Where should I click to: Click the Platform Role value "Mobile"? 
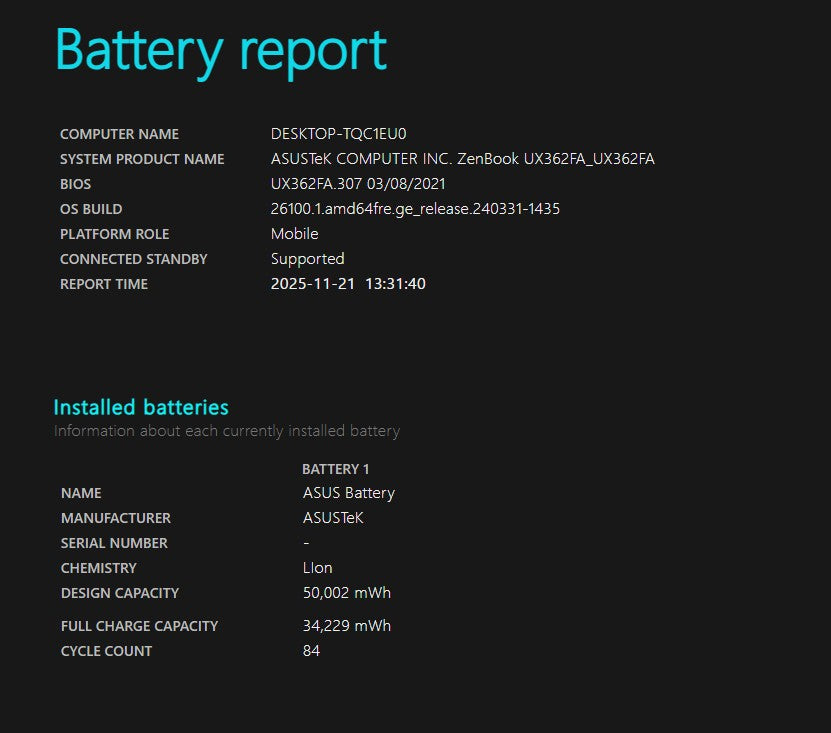point(294,234)
